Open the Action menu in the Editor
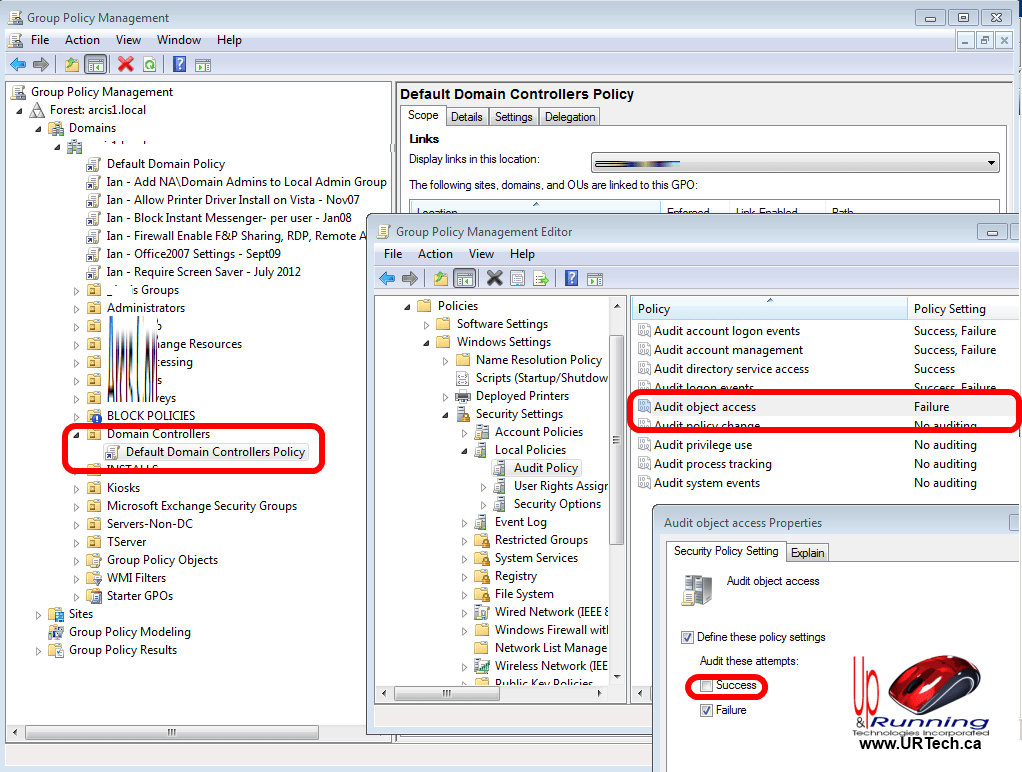Image resolution: width=1022 pixels, height=772 pixels. (x=435, y=253)
